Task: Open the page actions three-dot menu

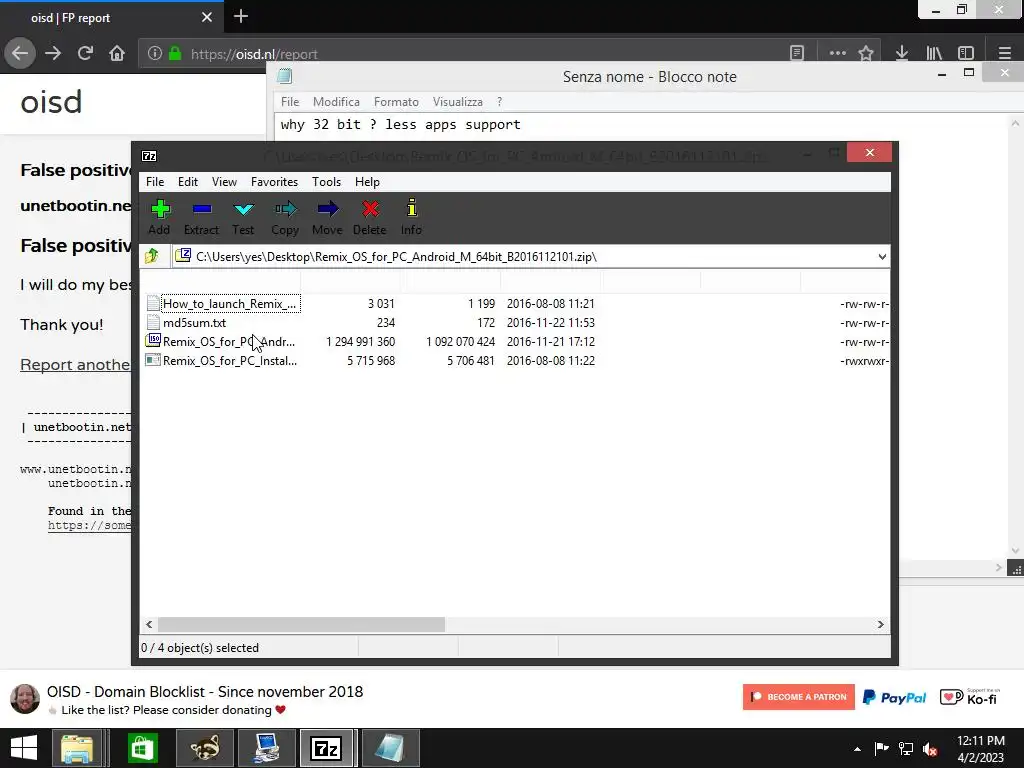Action: click(x=837, y=54)
